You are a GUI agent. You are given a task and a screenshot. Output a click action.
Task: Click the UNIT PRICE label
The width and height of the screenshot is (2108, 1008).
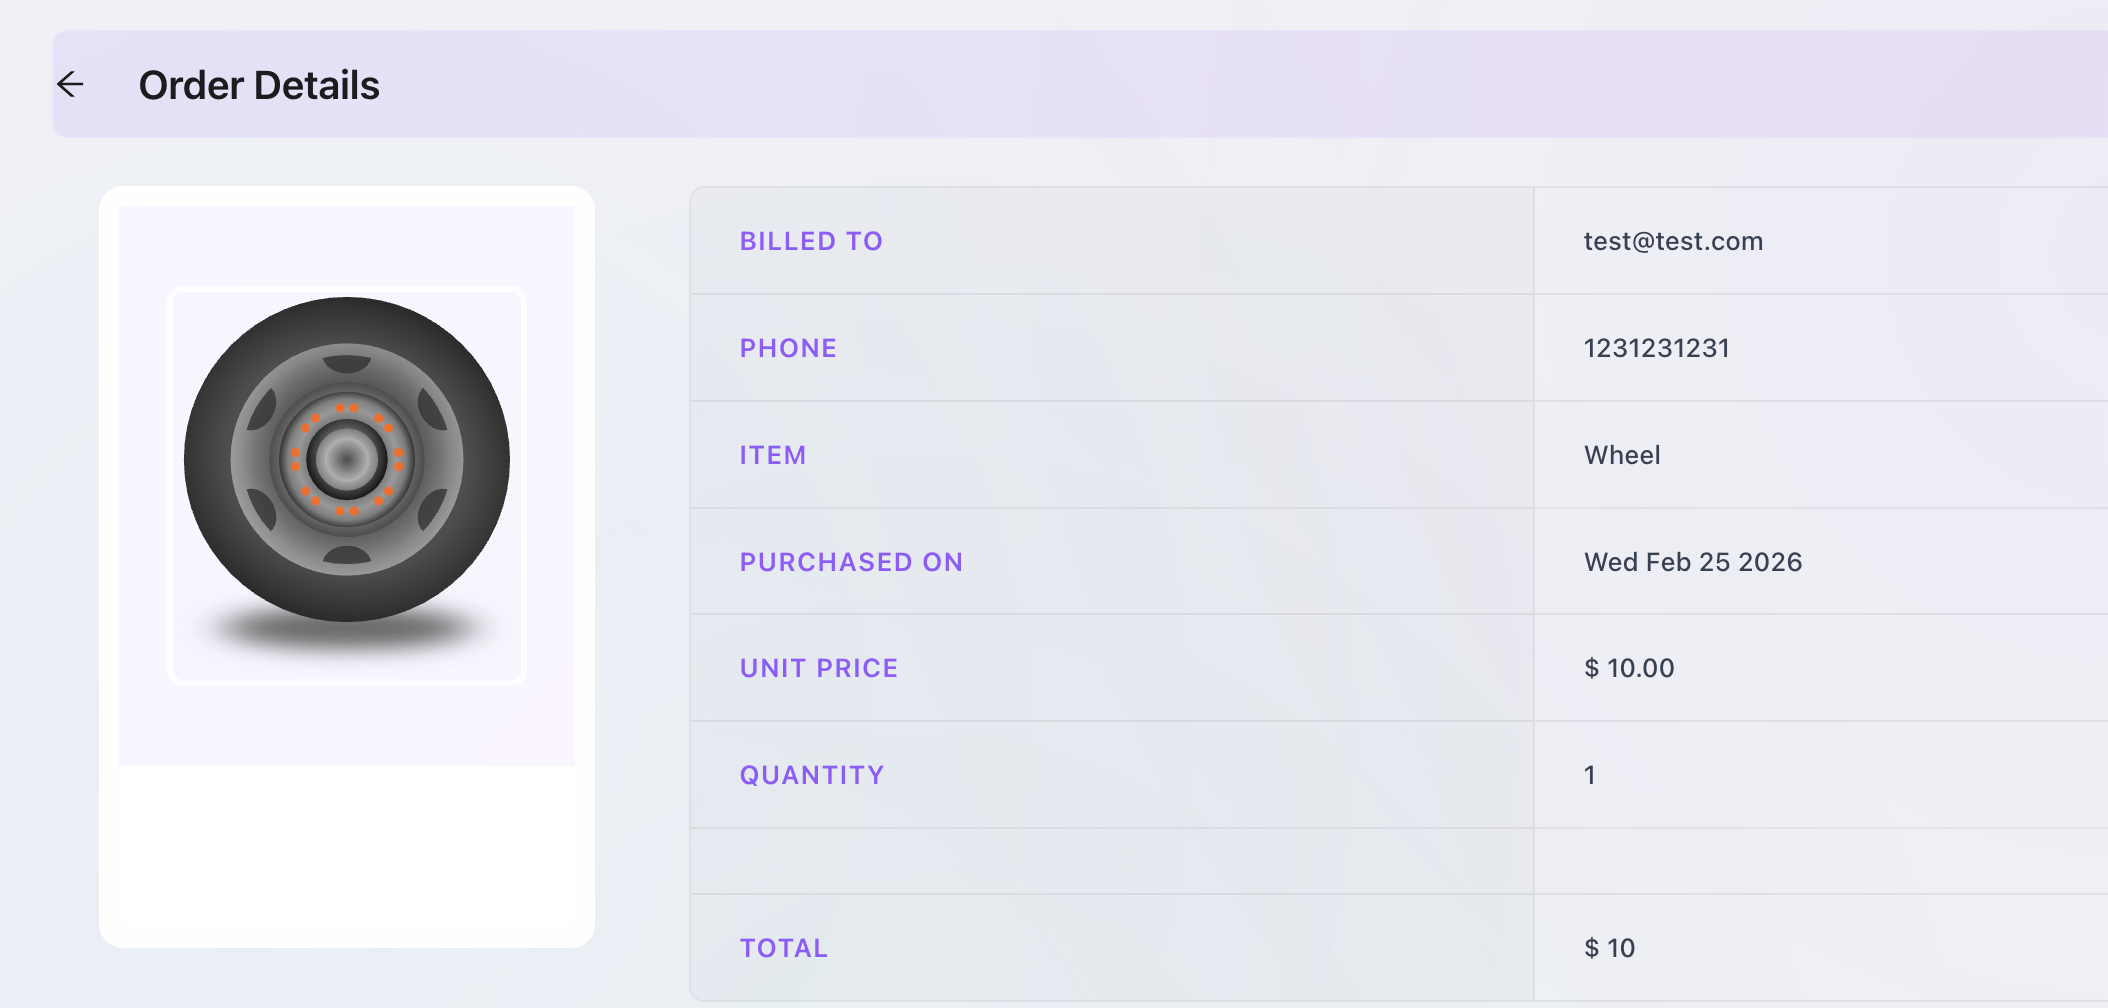pyautogui.click(x=819, y=668)
